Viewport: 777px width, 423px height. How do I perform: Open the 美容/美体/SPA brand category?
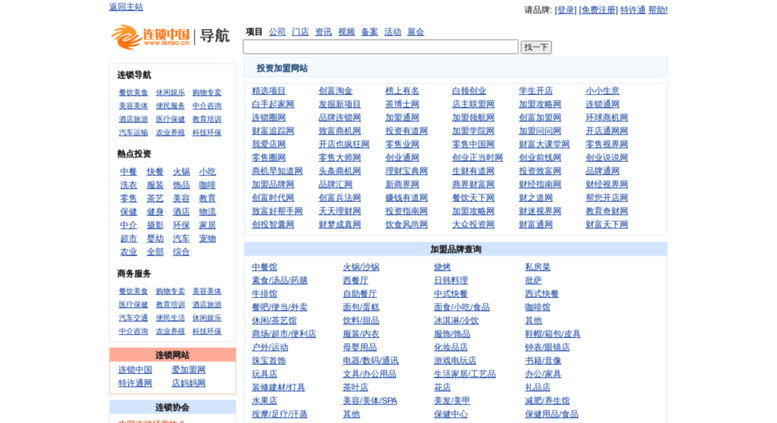[370, 401]
